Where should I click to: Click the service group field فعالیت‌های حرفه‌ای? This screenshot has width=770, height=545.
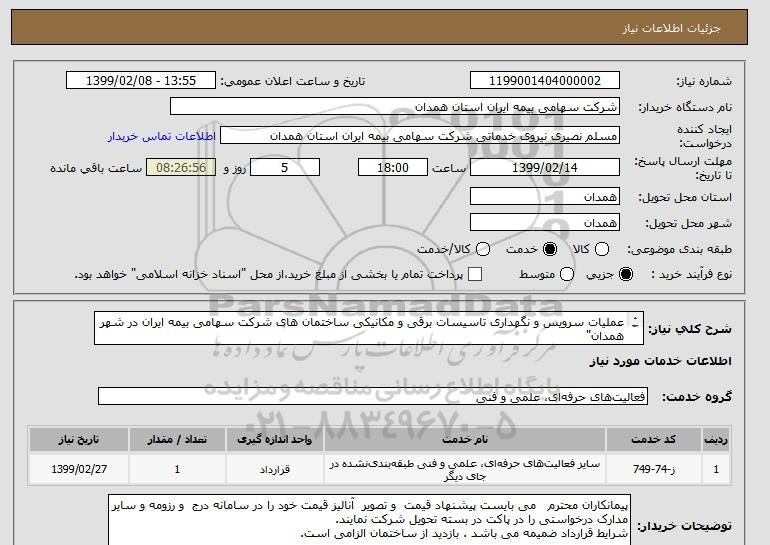pyautogui.click(x=373, y=396)
